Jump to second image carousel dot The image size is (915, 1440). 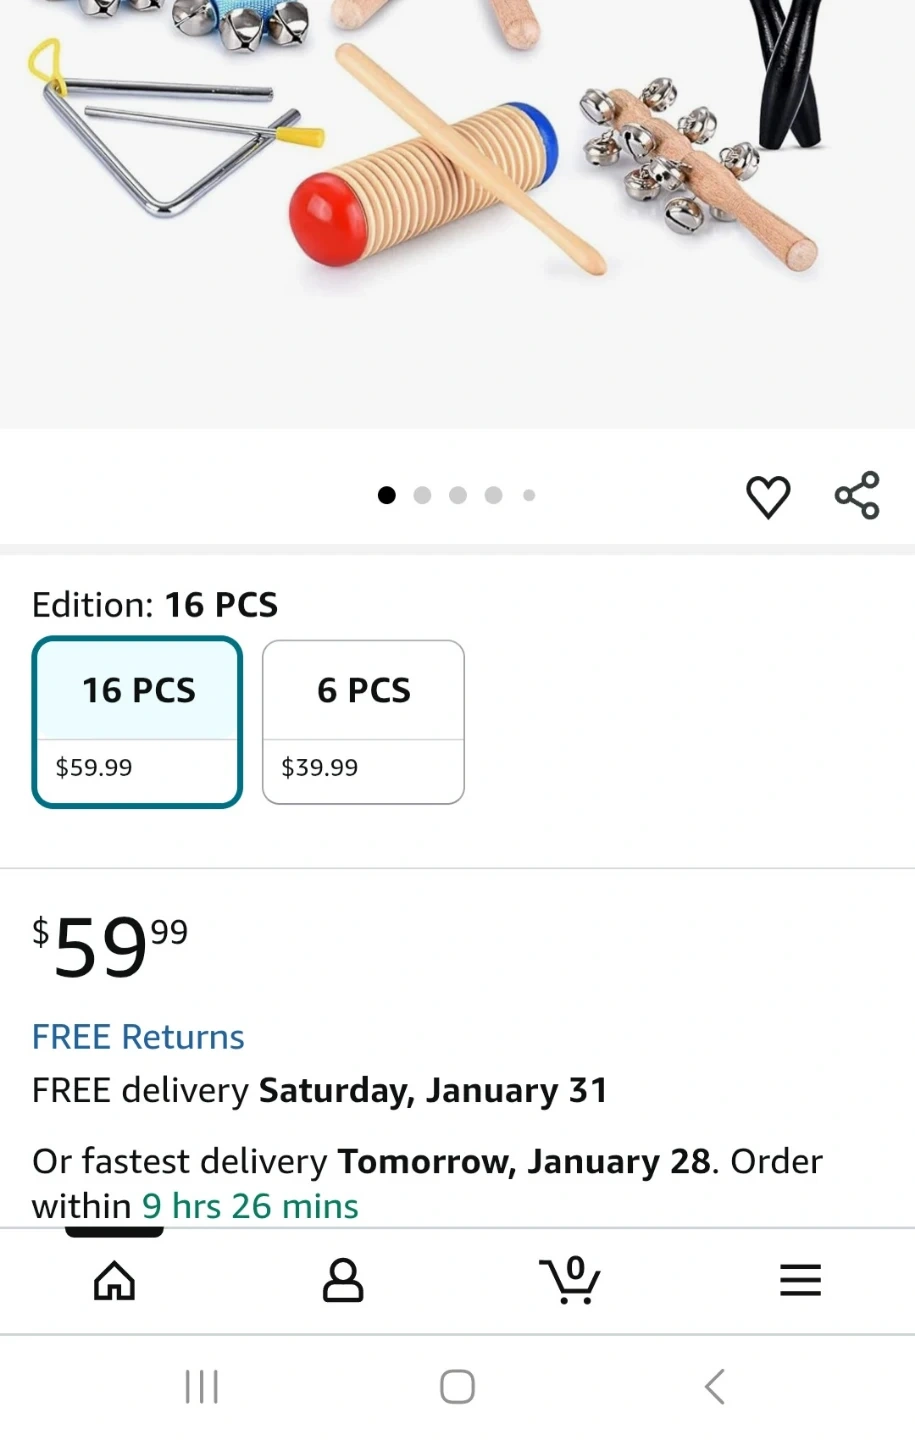pos(422,495)
